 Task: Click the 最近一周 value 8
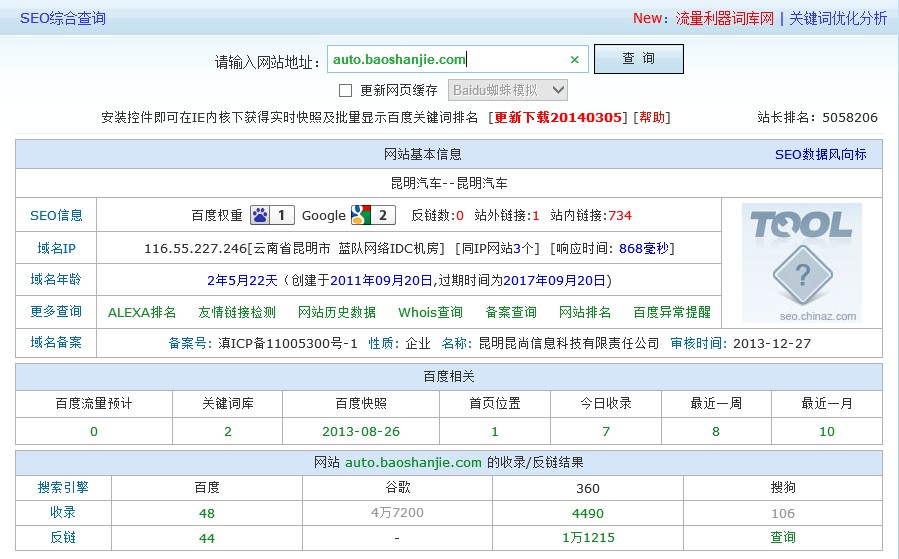(716, 432)
